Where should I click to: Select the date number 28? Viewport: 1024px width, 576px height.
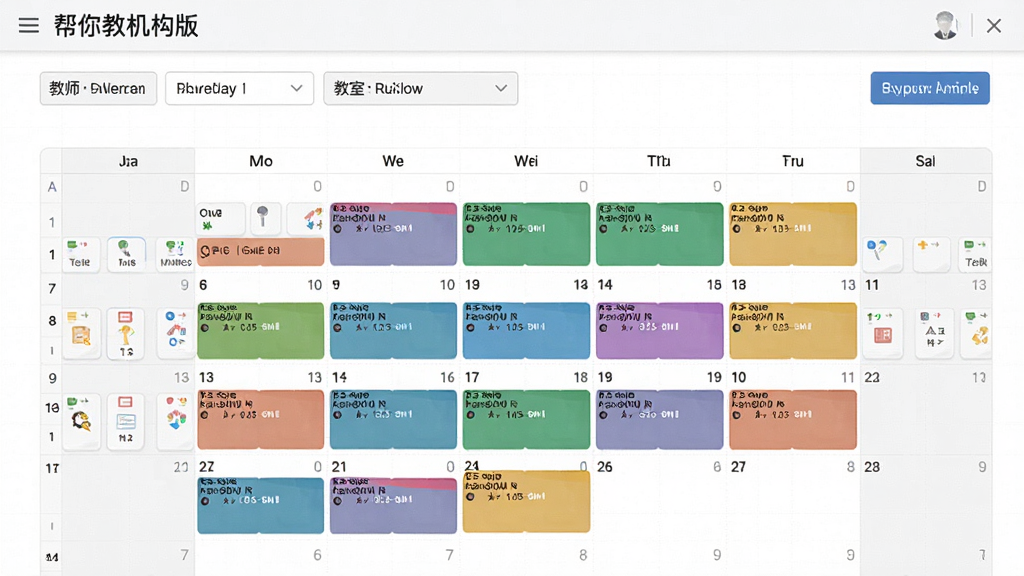[872, 467]
